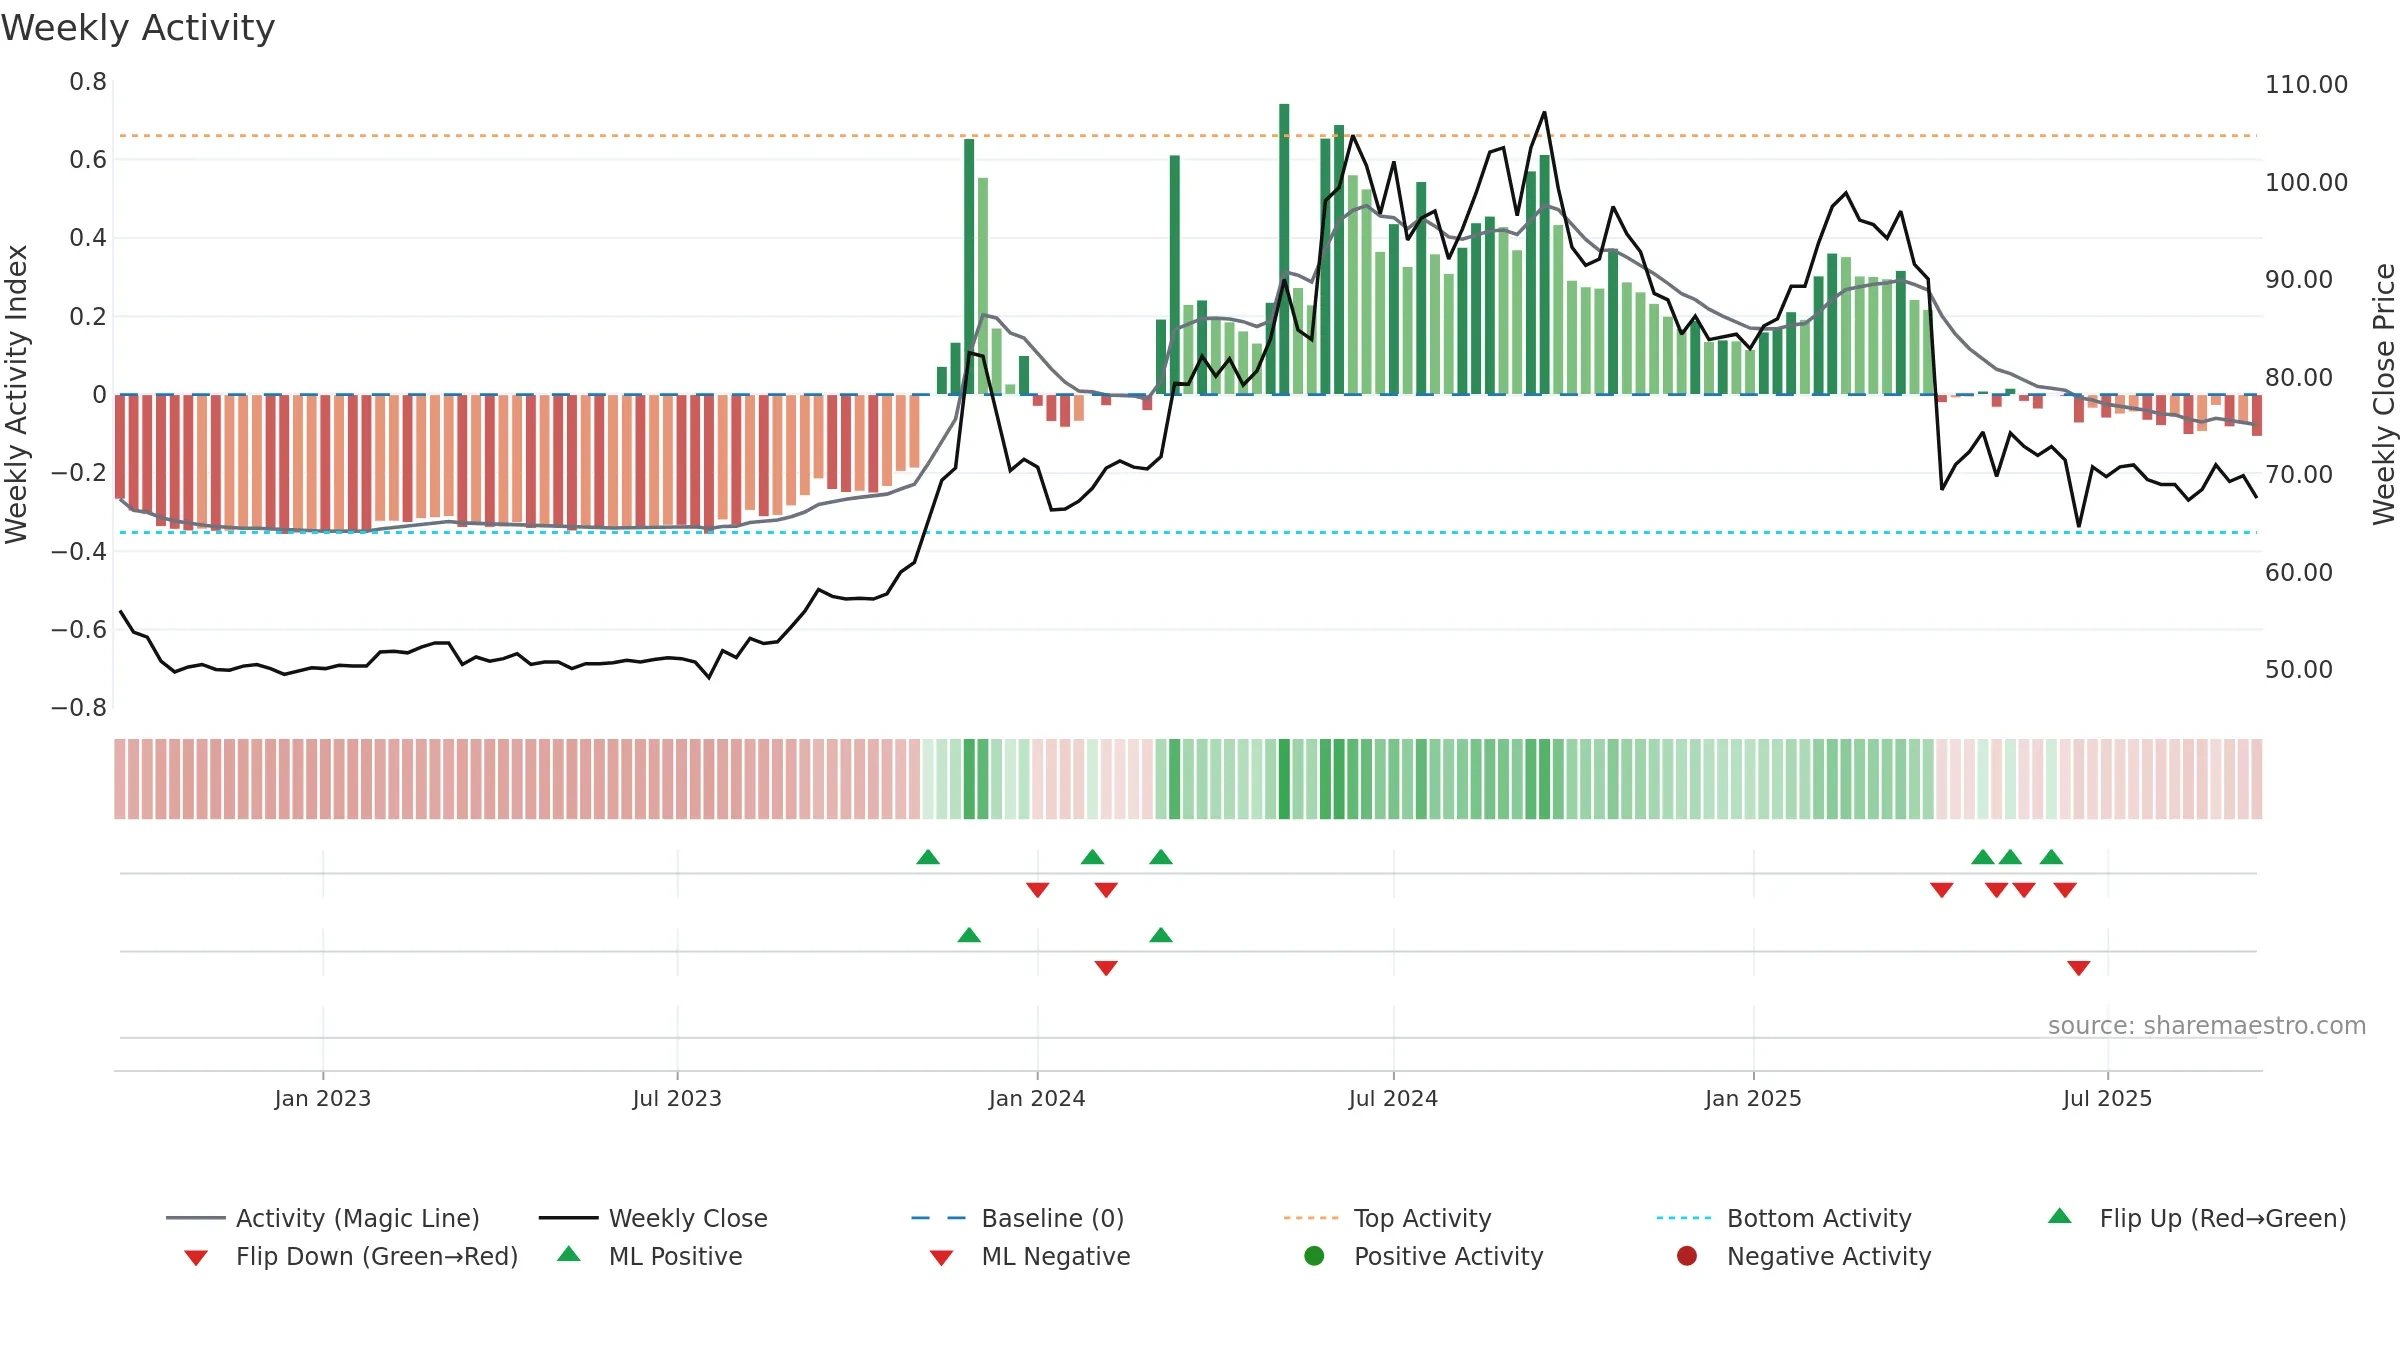The image size is (2400, 1350).
Task: Click the Jan 2023 x-axis label
Action: pyautogui.click(x=322, y=1098)
